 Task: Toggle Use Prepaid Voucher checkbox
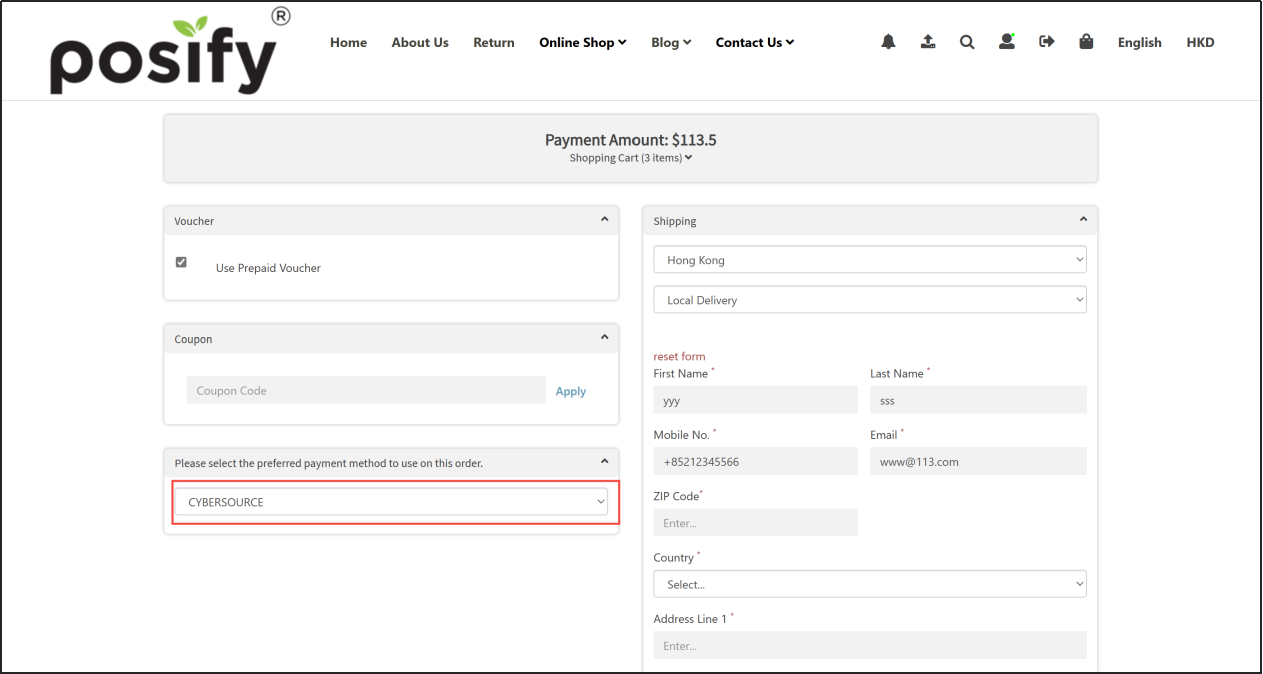coord(181,262)
